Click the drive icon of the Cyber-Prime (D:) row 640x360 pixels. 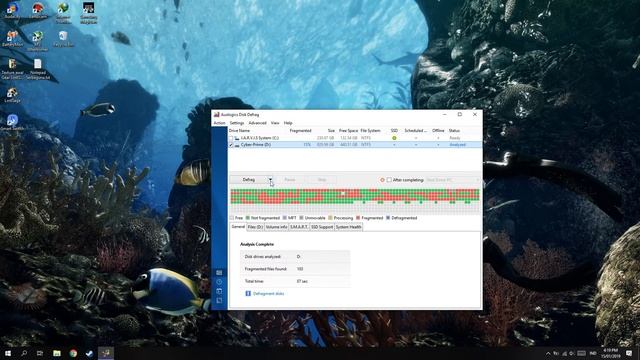point(237,145)
